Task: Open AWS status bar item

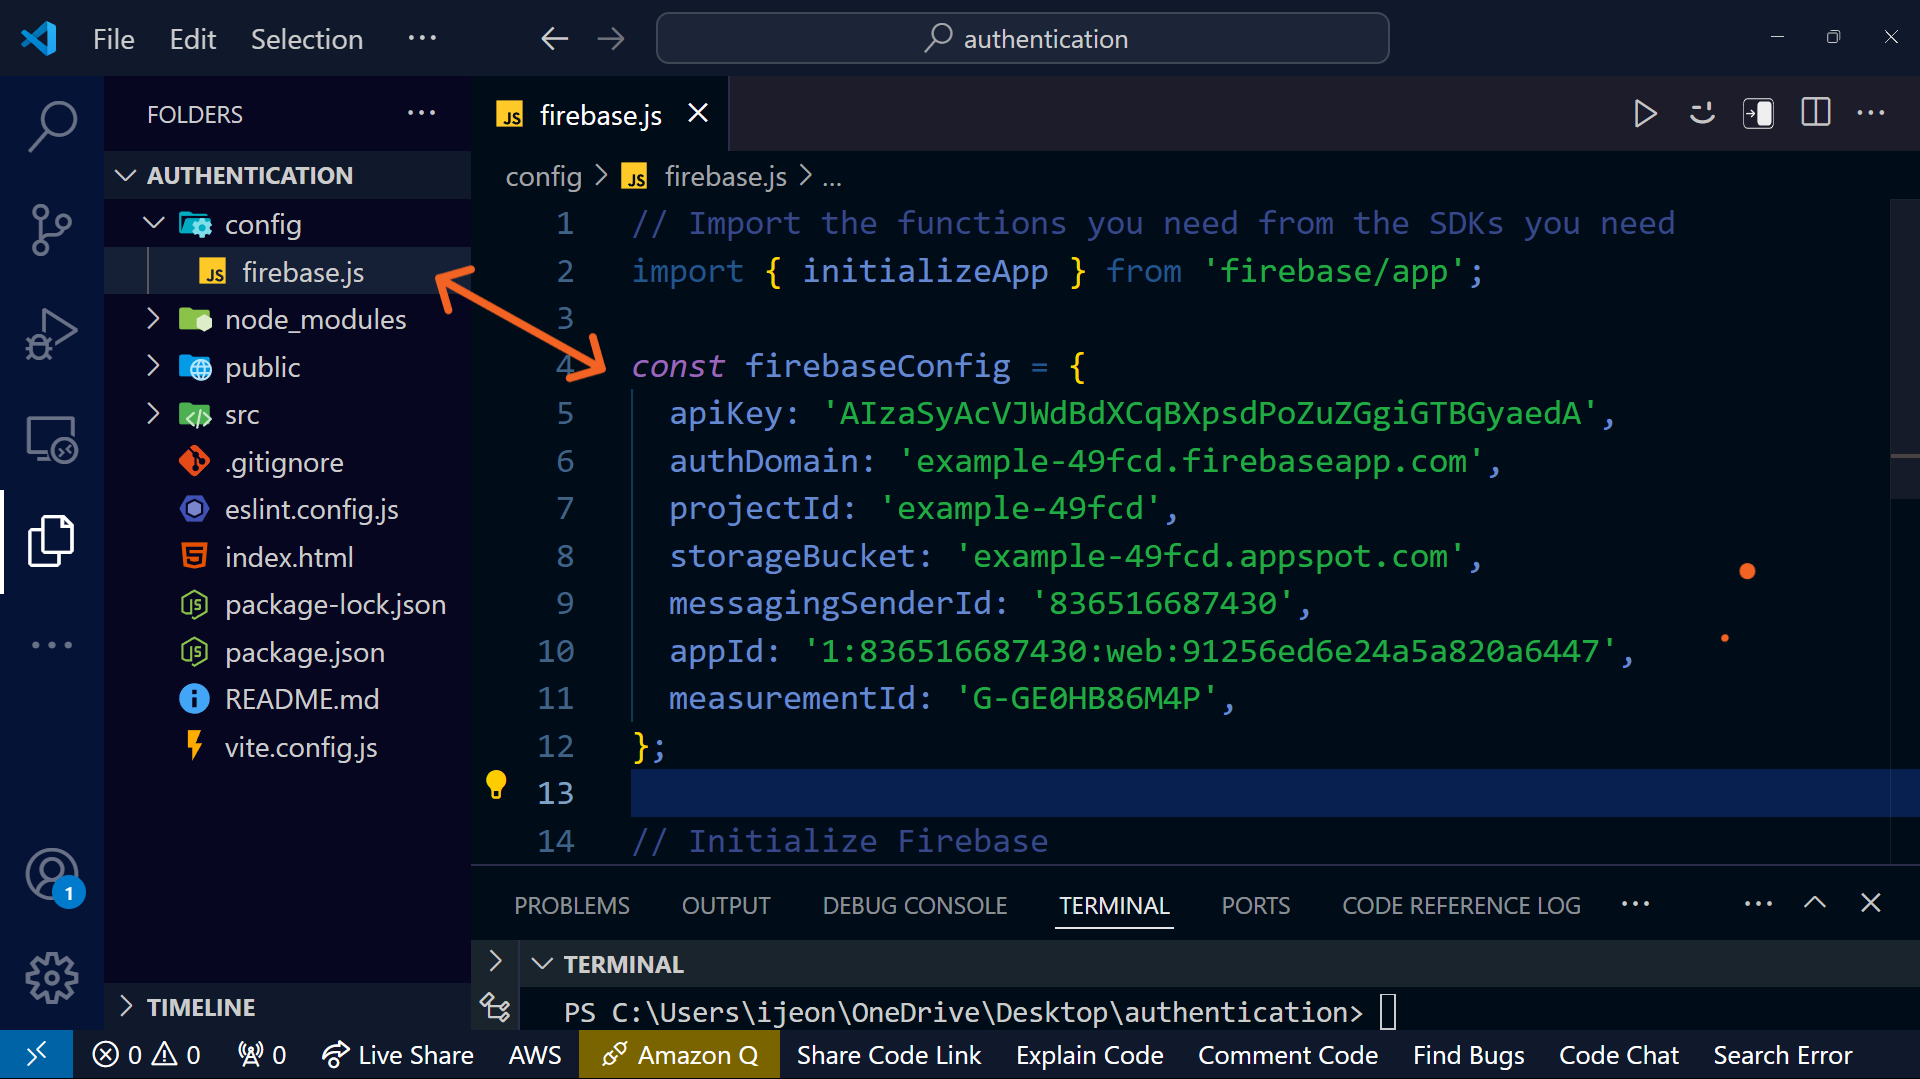Action: 535,1055
